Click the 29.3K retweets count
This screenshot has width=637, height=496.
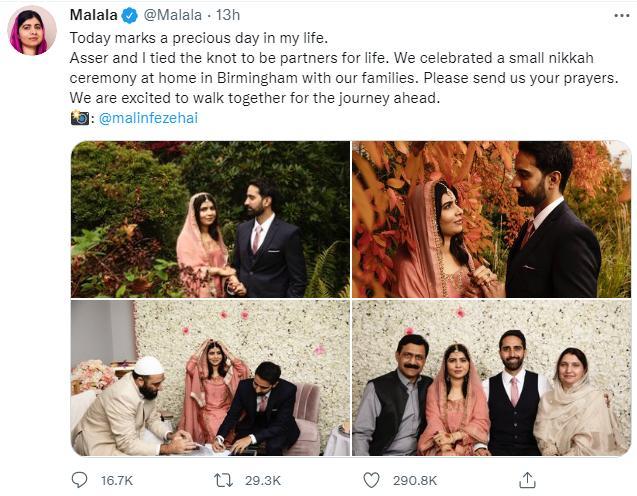point(264,480)
